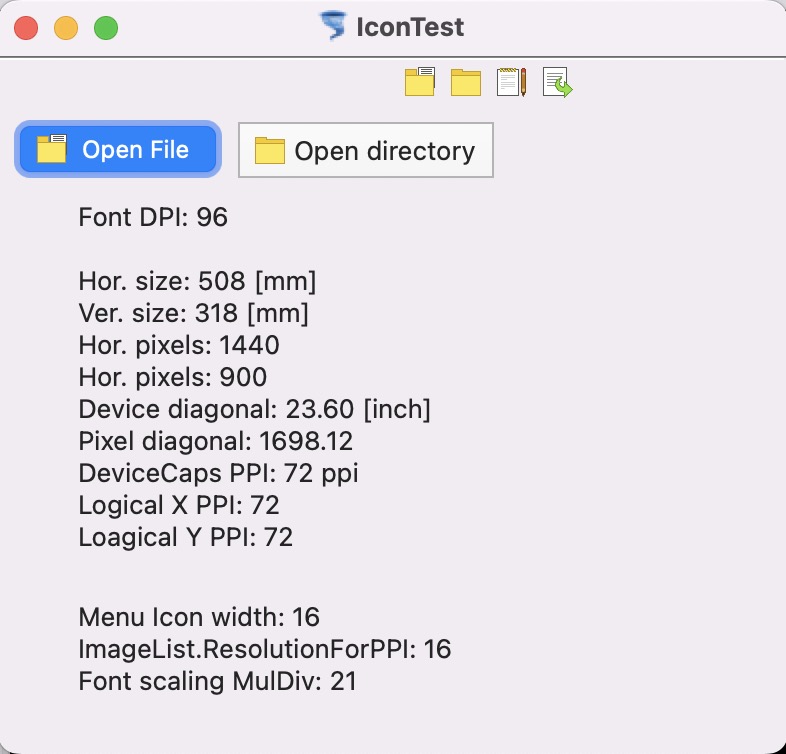Click the IconTest window title text
The height and width of the screenshot is (754, 786).
[x=410, y=27]
